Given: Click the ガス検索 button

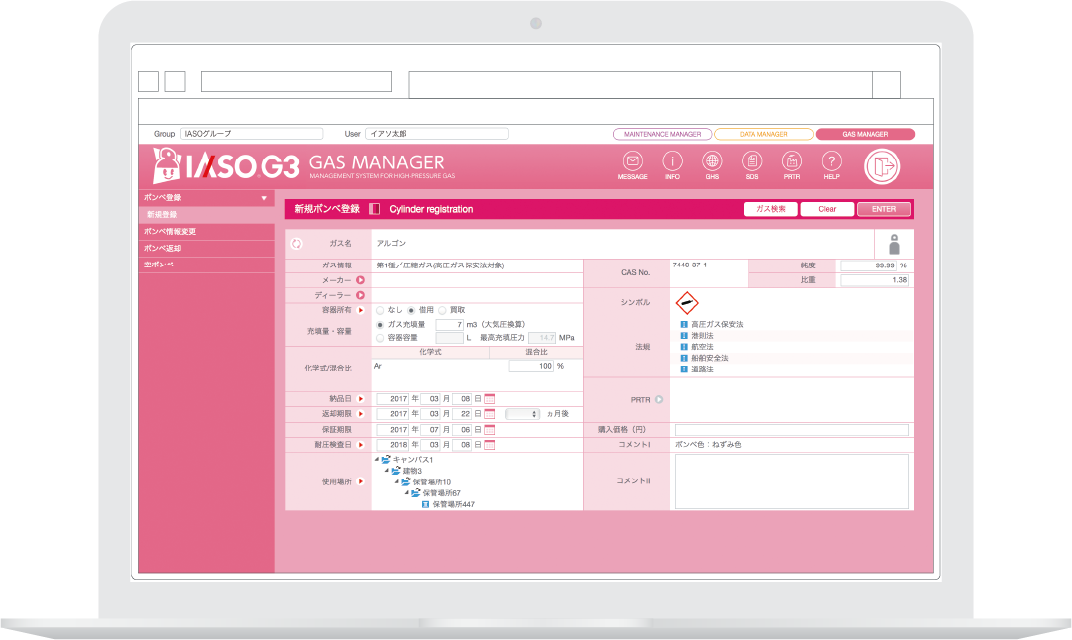Looking at the screenshot, I should (770, 209).
